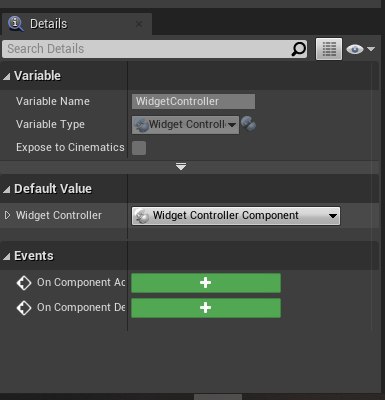Open the eye view options dropdown
The image size is (385, 400).
(x=361, y=49)
